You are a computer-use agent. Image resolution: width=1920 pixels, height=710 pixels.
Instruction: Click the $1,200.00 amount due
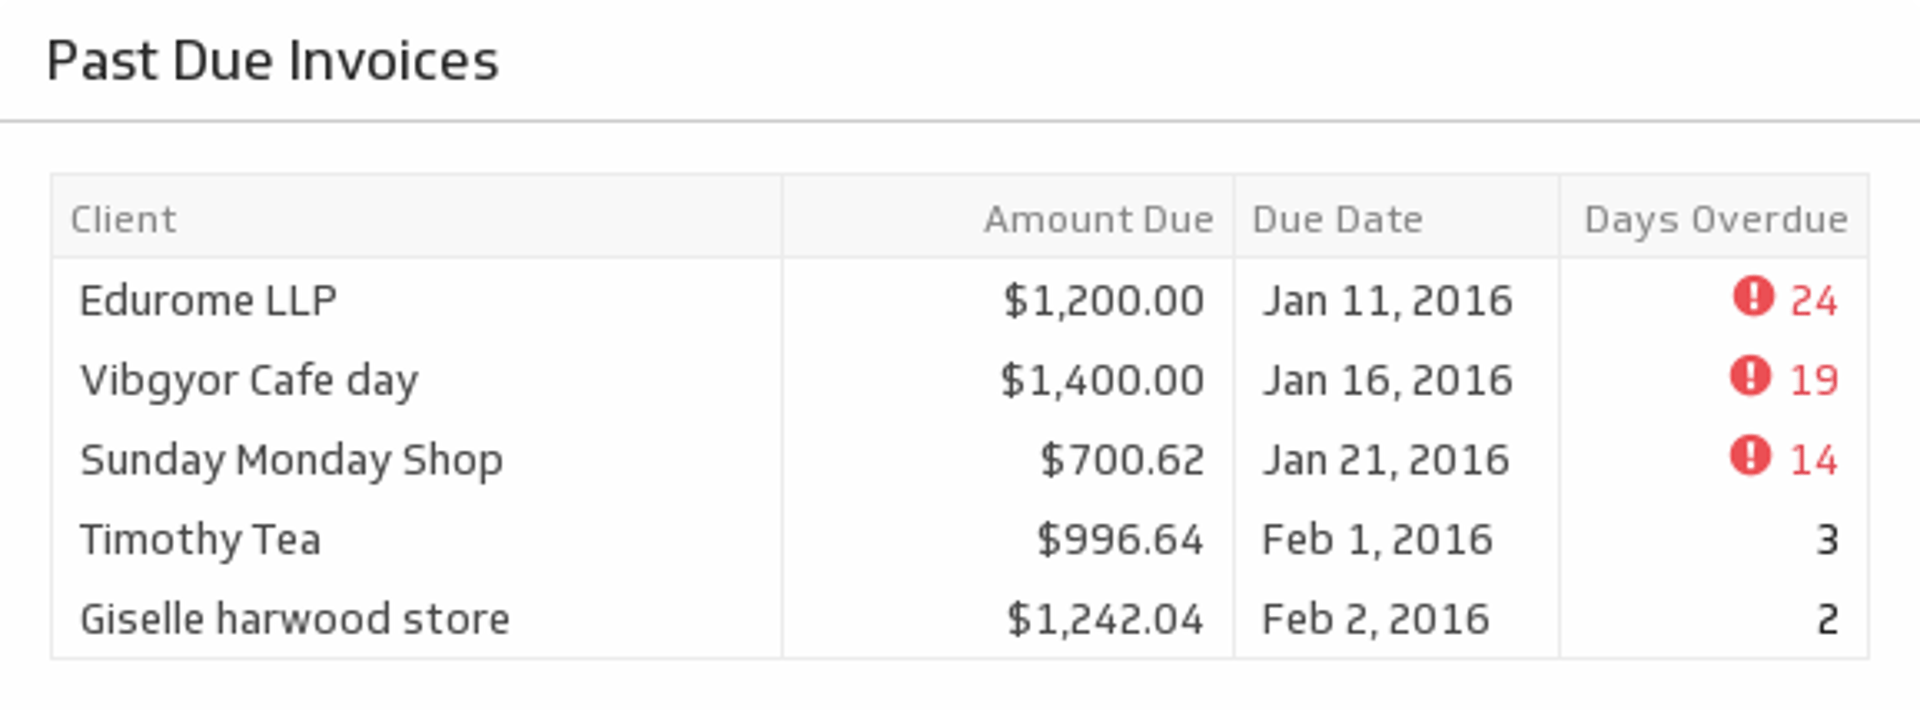tap(1103, 300)
